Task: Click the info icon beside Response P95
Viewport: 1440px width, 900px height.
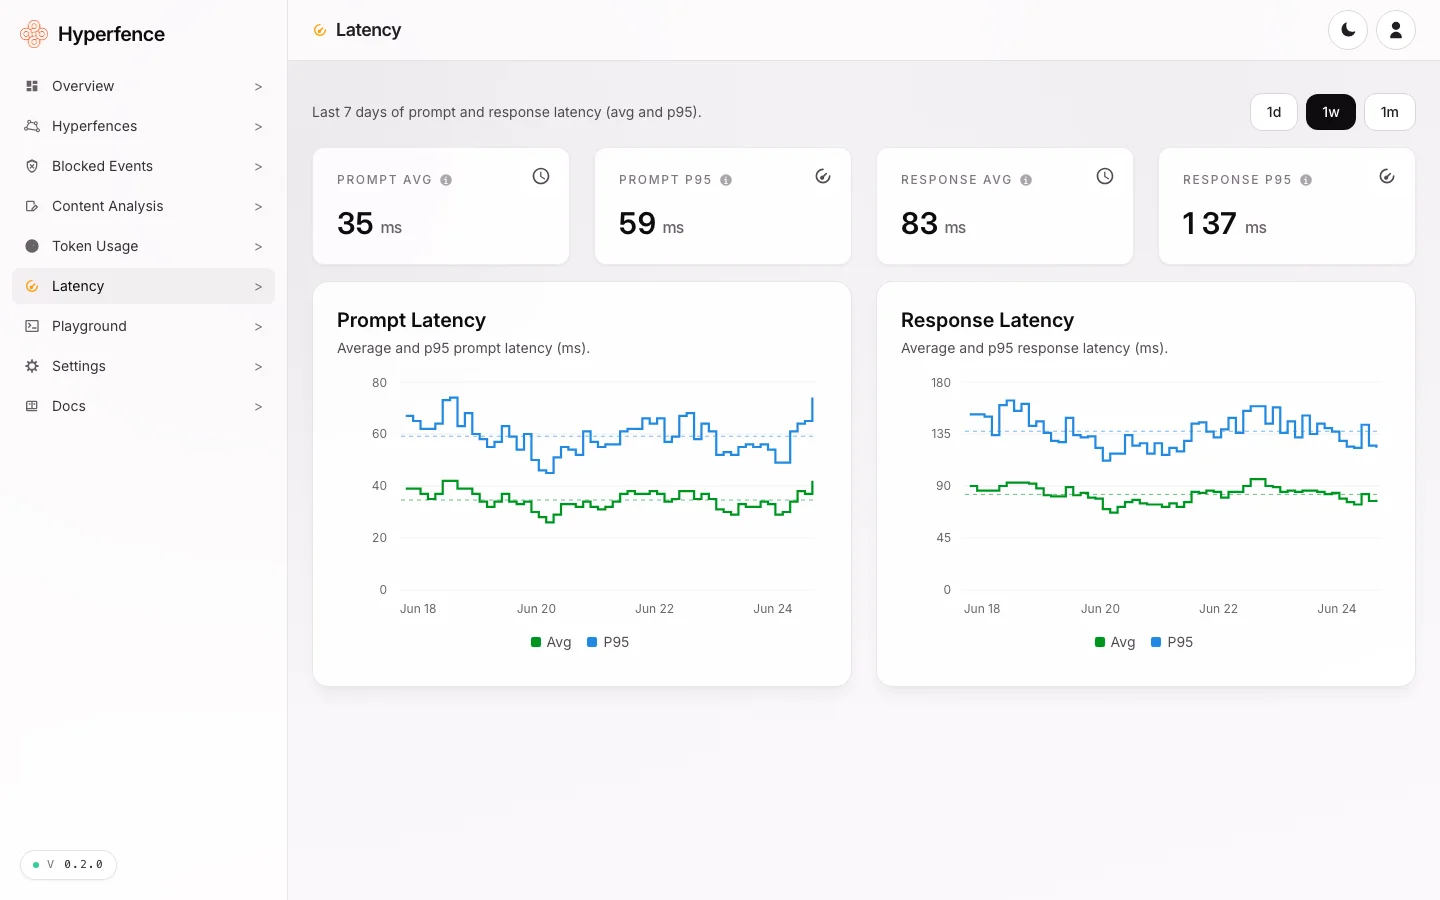Action: [1306, 180]
